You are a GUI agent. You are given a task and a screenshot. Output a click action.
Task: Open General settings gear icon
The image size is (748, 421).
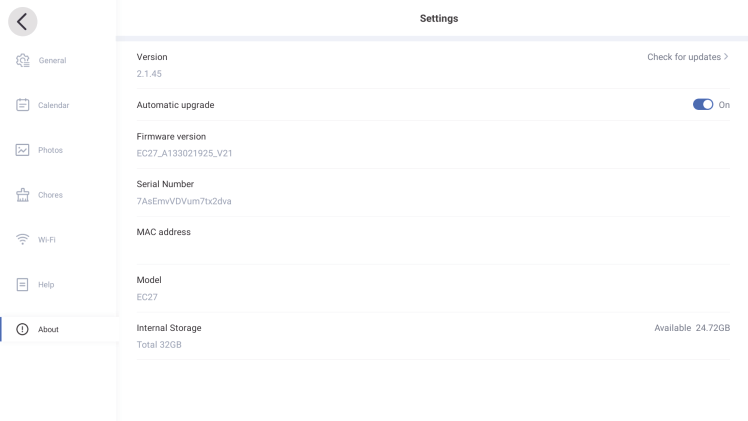23,60
